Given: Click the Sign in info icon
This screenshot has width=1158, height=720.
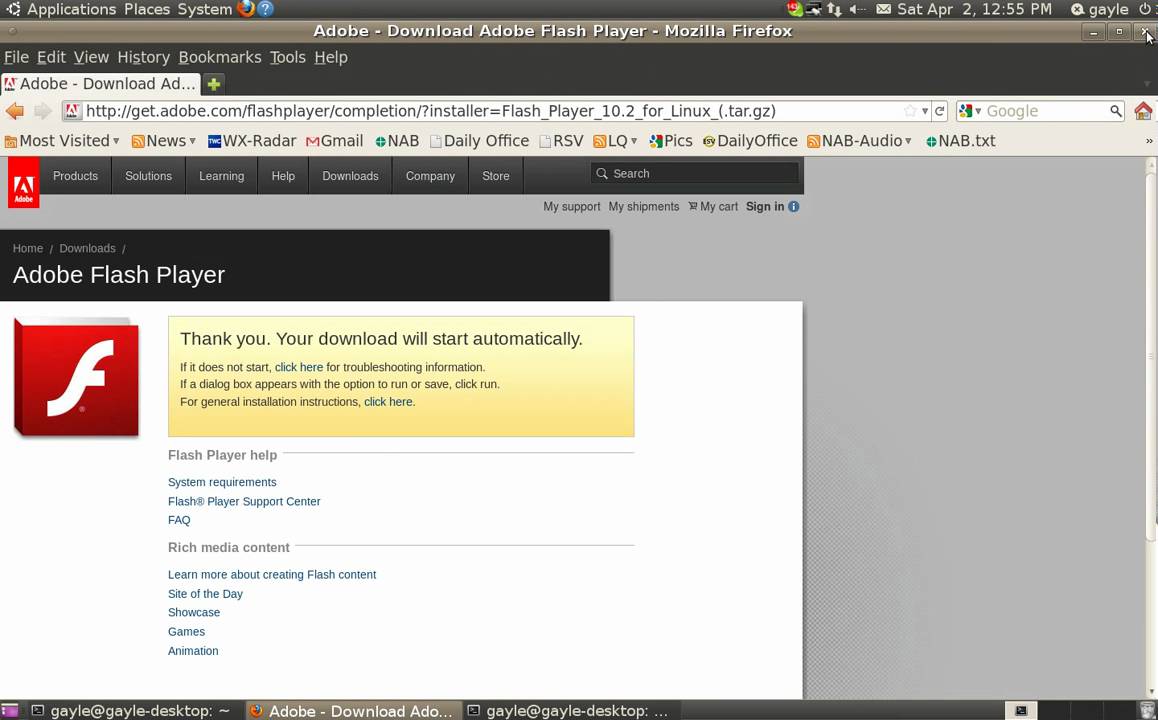Looking at the screenshot, I should click(x=794, y=207).
